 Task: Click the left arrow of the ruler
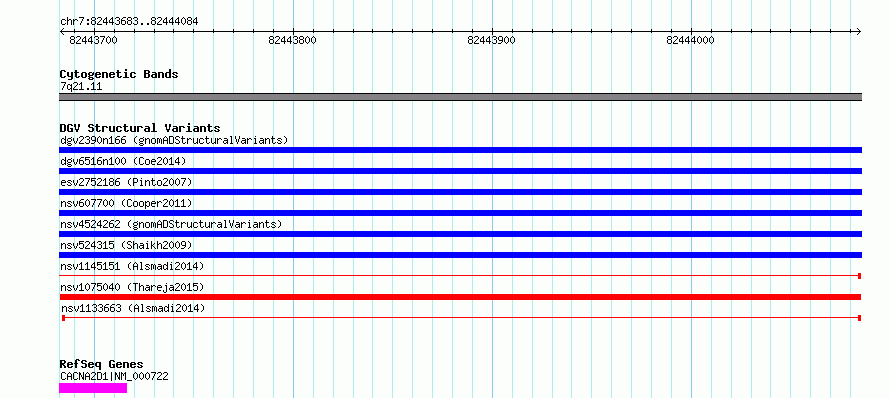pos(62,32)
